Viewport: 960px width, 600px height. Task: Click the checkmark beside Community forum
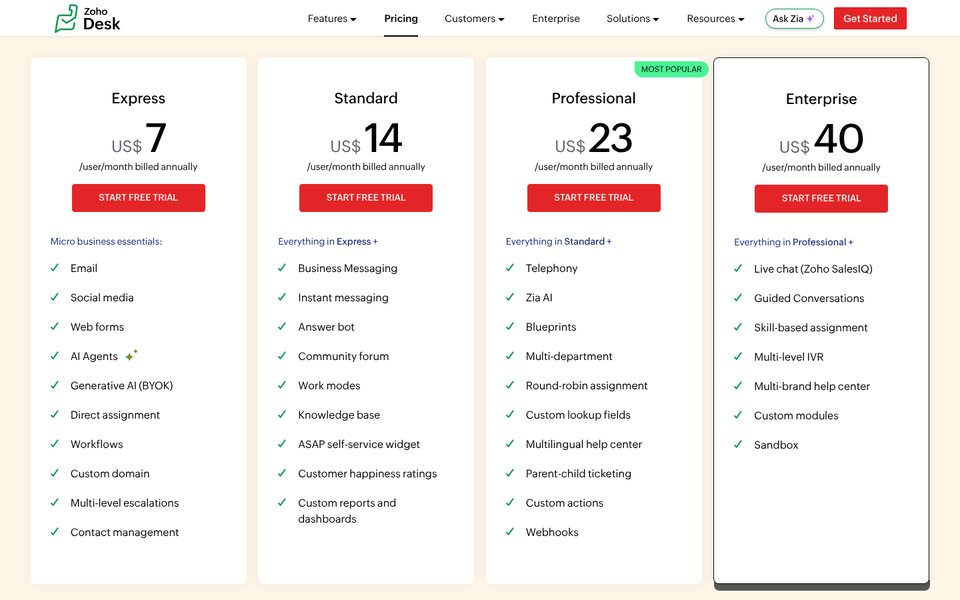pyautogui.click(x=282, y=356)
